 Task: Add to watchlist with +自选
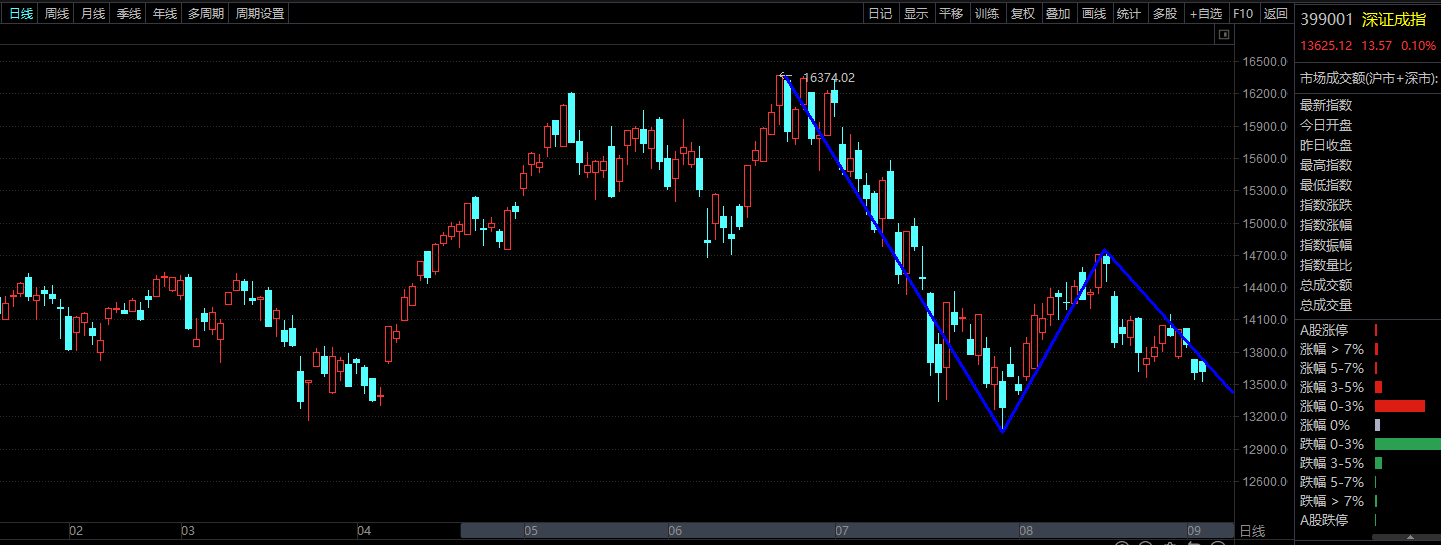pos(1205,14)
